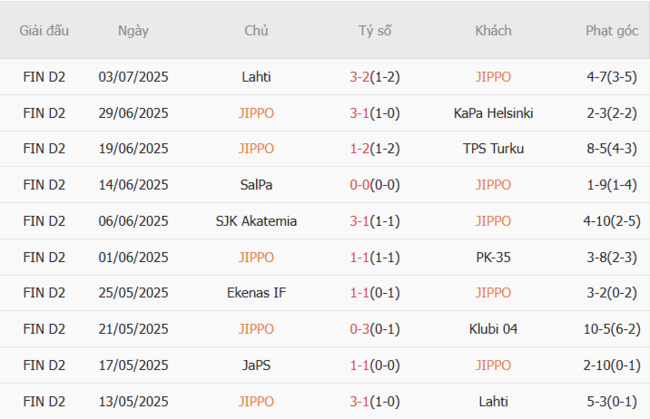Click the date 03/07/2025
Screen dimensions: 650x419
[133, 77]
